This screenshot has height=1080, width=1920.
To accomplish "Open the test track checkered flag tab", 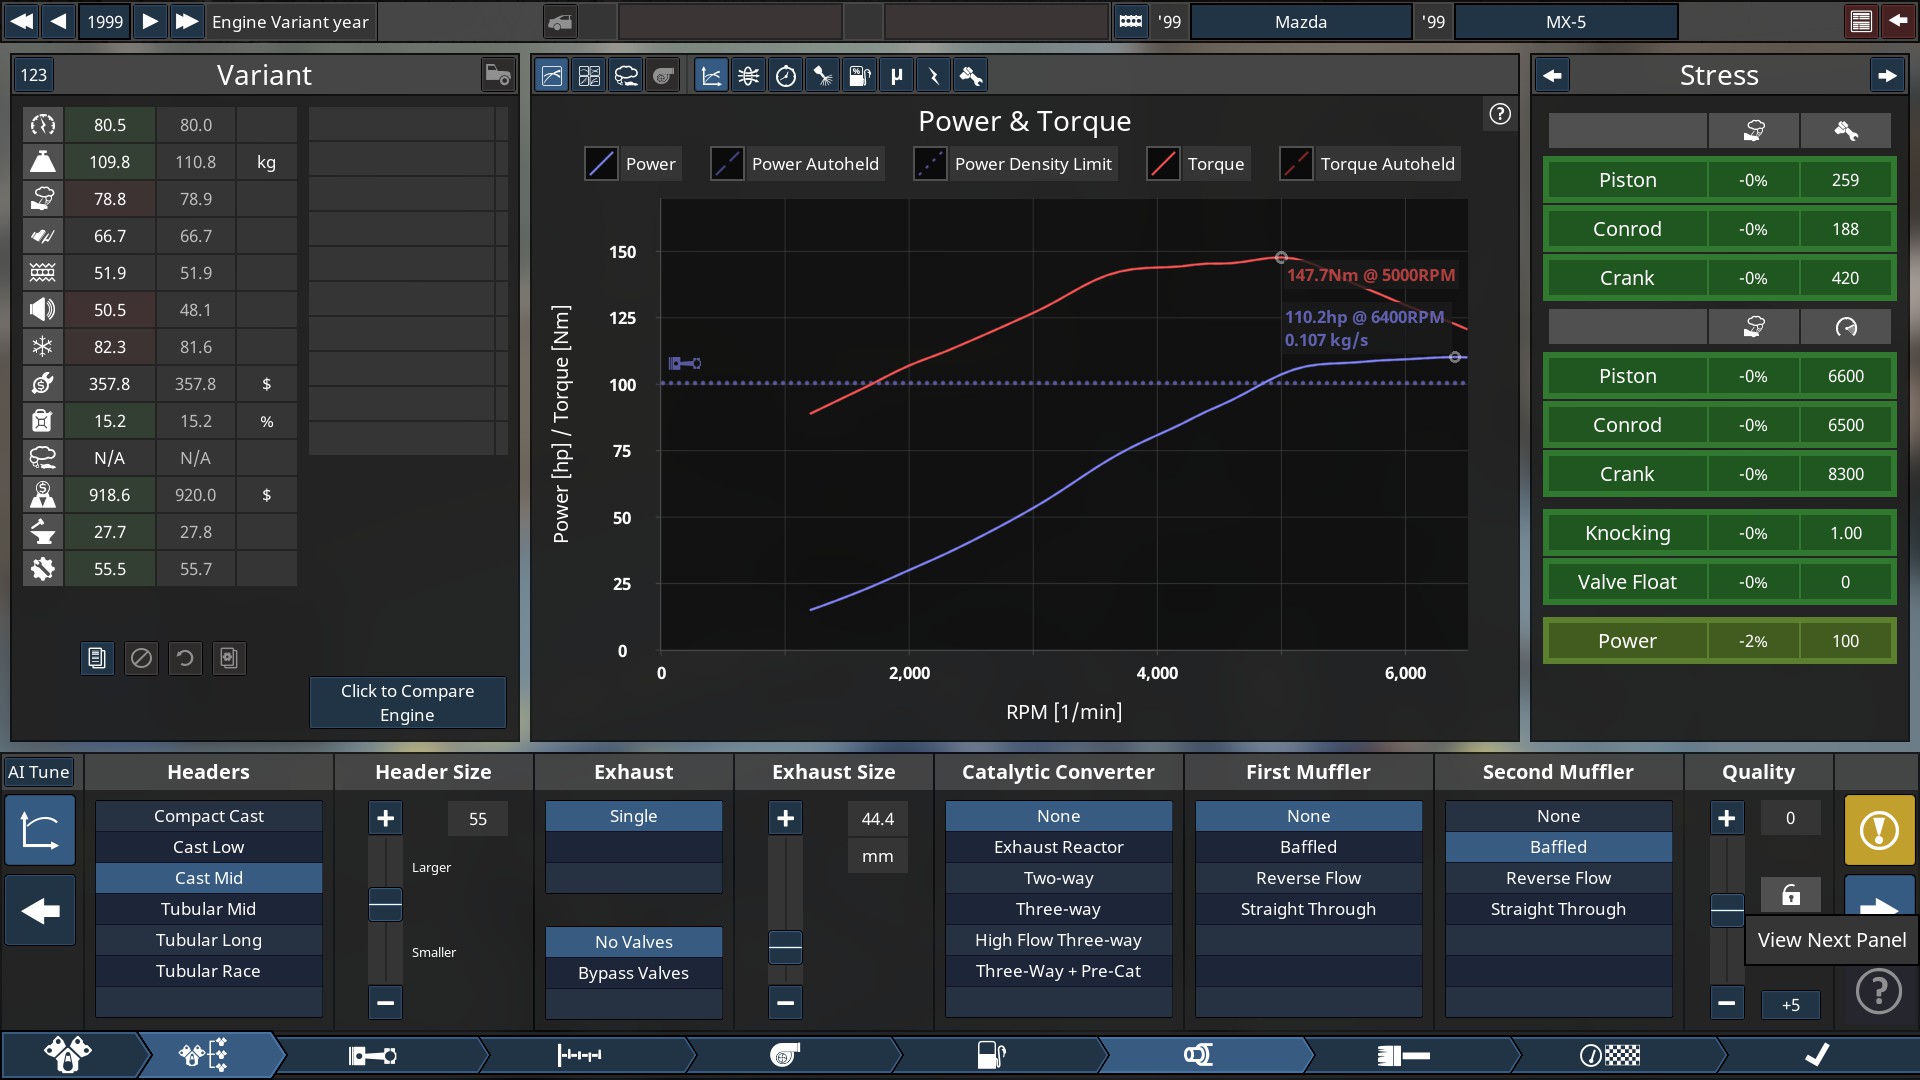I will (1610, 1055).
